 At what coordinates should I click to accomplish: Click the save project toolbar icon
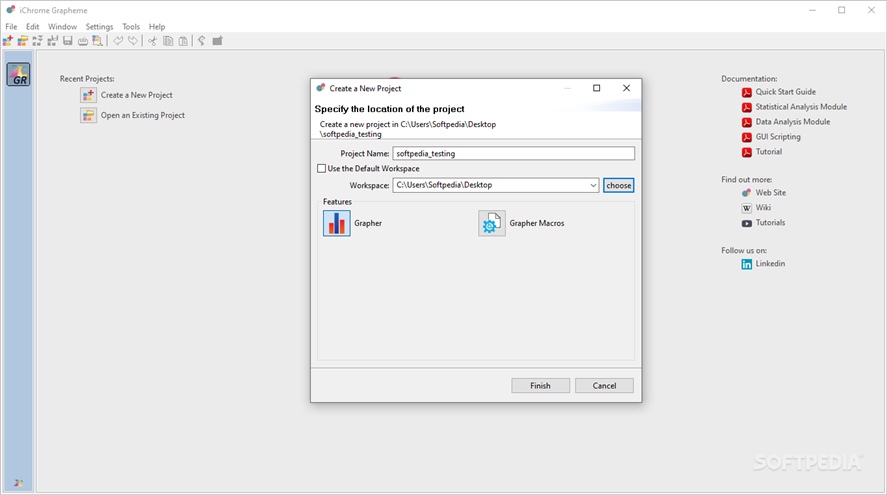coord(53,41)
